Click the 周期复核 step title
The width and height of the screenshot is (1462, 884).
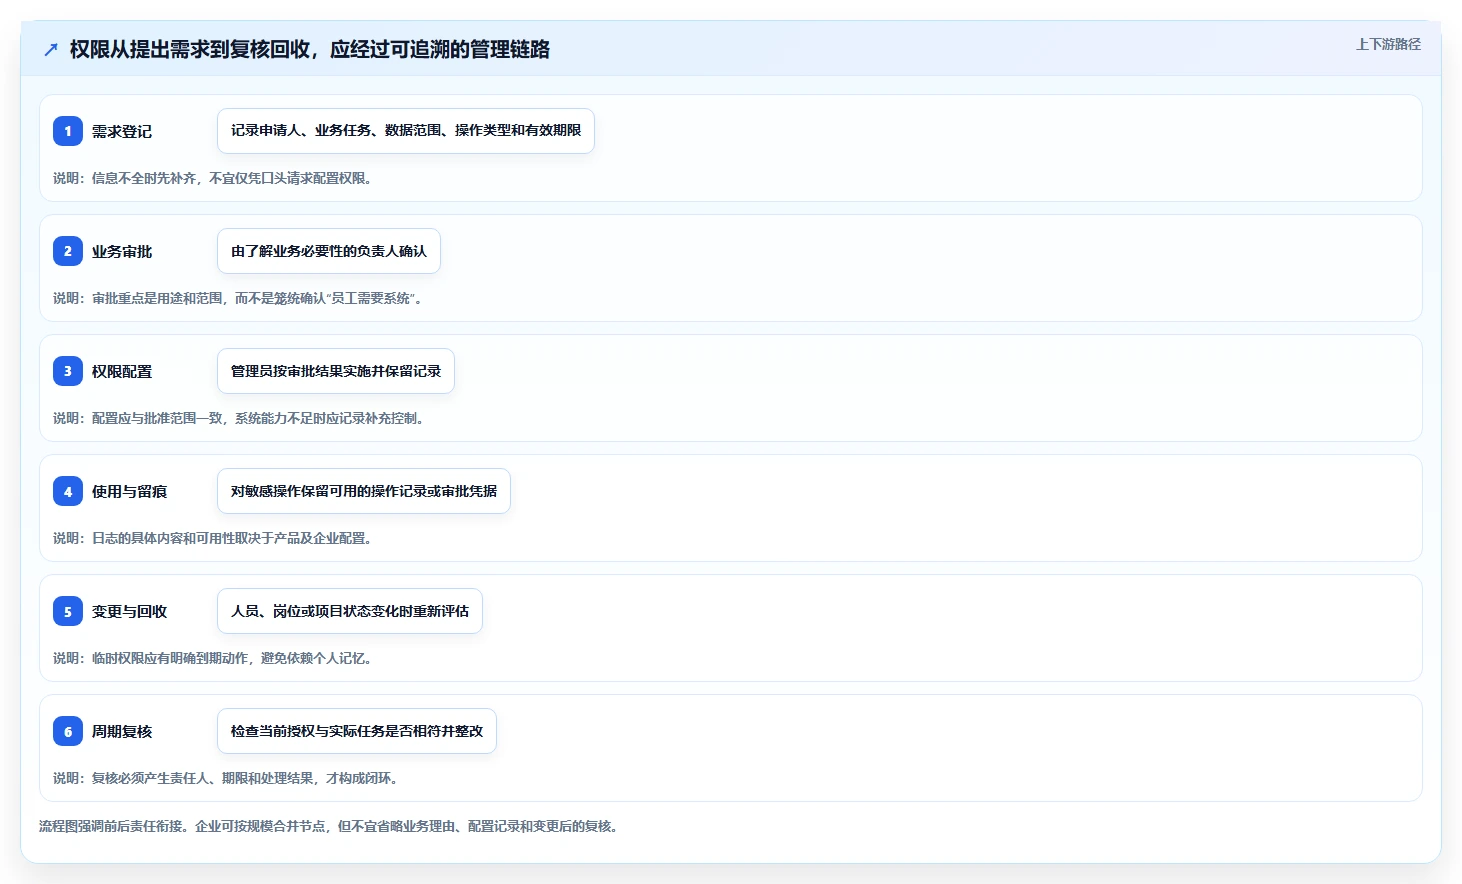click(x=122, y=731)
